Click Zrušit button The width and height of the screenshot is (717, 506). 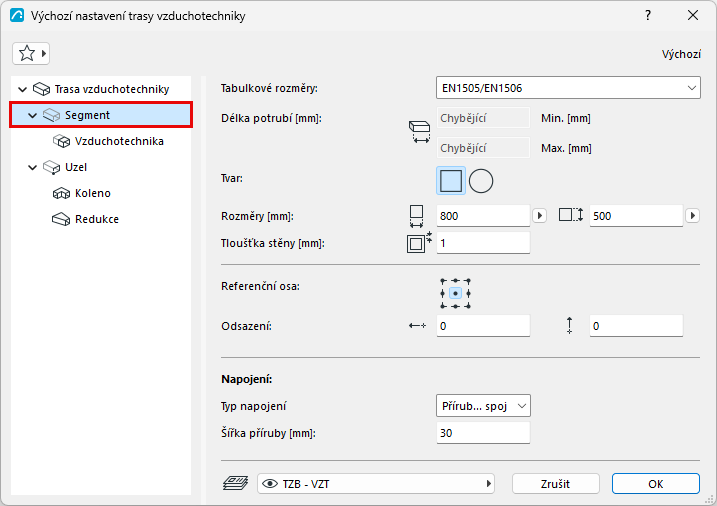point(556,484)
